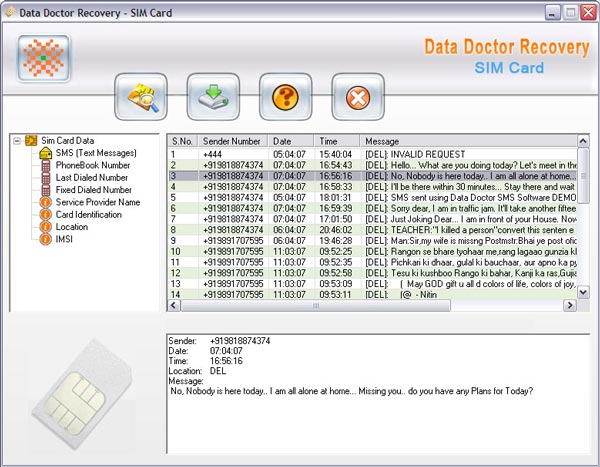
Task: Click sender number +444 in row 1
Action: coord(212,154)
